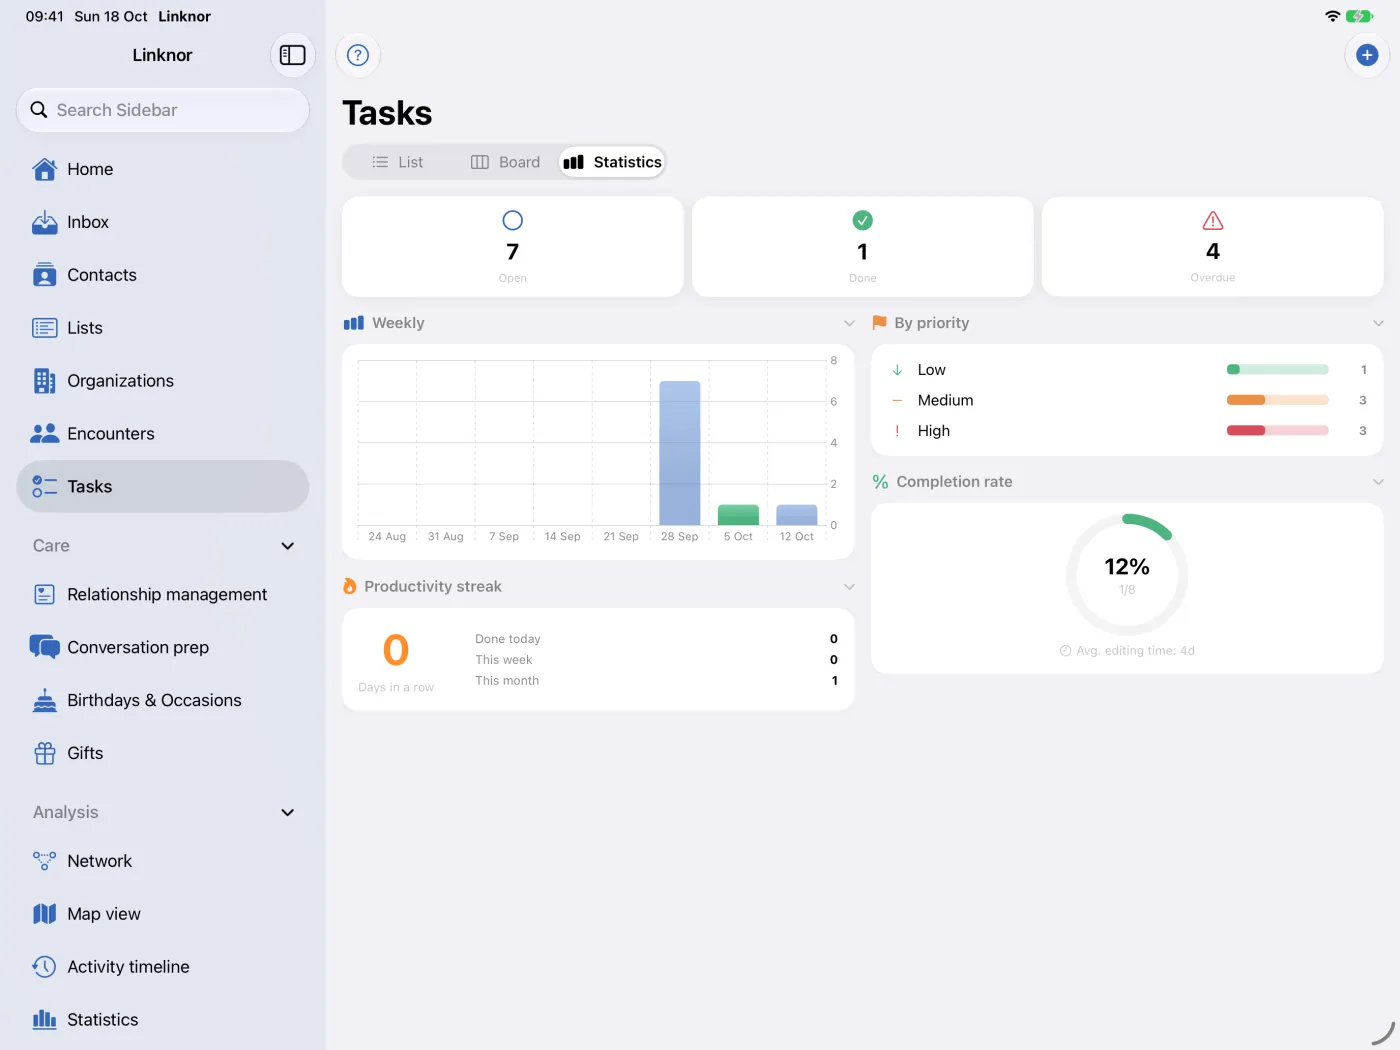Image resolution: width=1400 pixels, height=1050 pixels.
Task: Collapse the Completion rate section
Action: pos(1378,482)
